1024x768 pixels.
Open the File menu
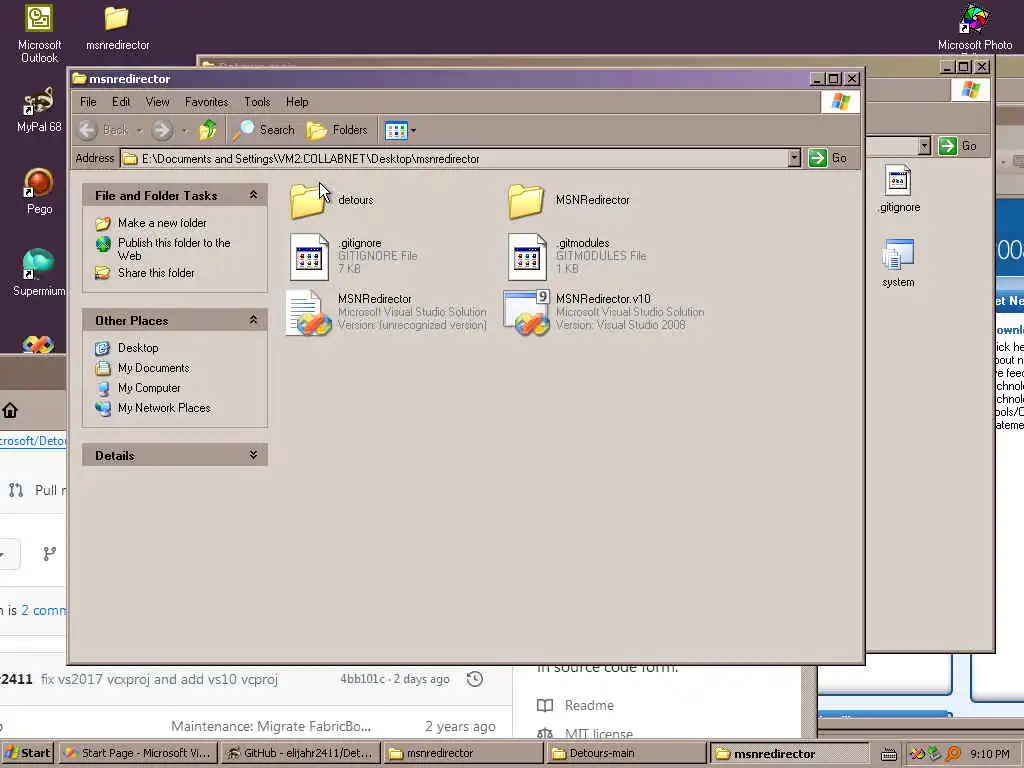(x=88, y=102)
